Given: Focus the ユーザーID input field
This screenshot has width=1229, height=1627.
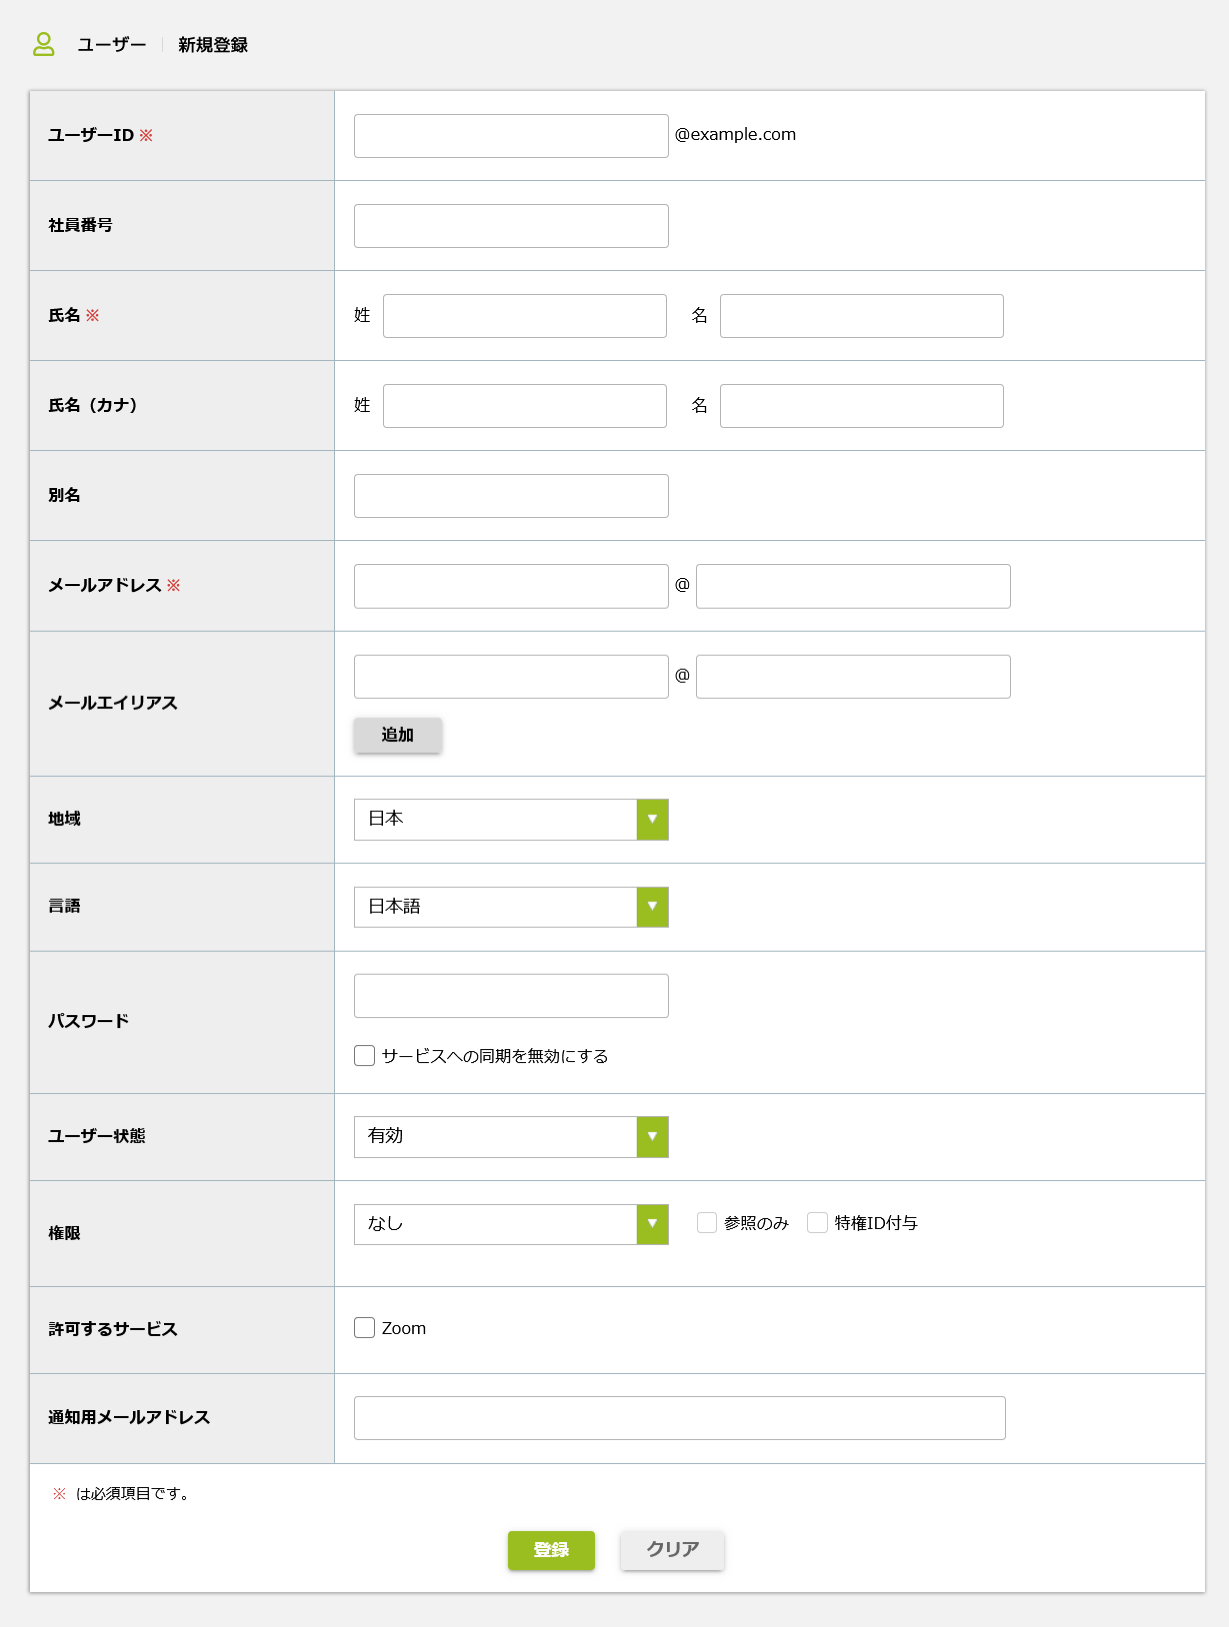Looking at the screenshot, I should tap(511, 136).
